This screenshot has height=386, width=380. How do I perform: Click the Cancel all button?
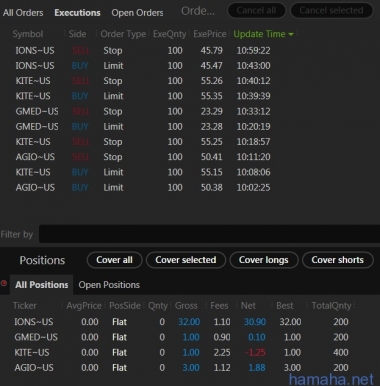coord(256,11)
